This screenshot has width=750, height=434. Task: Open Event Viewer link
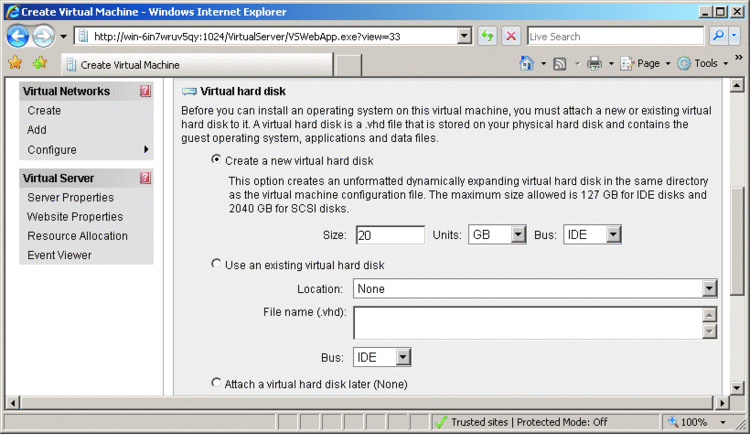(x=59, y=255)
